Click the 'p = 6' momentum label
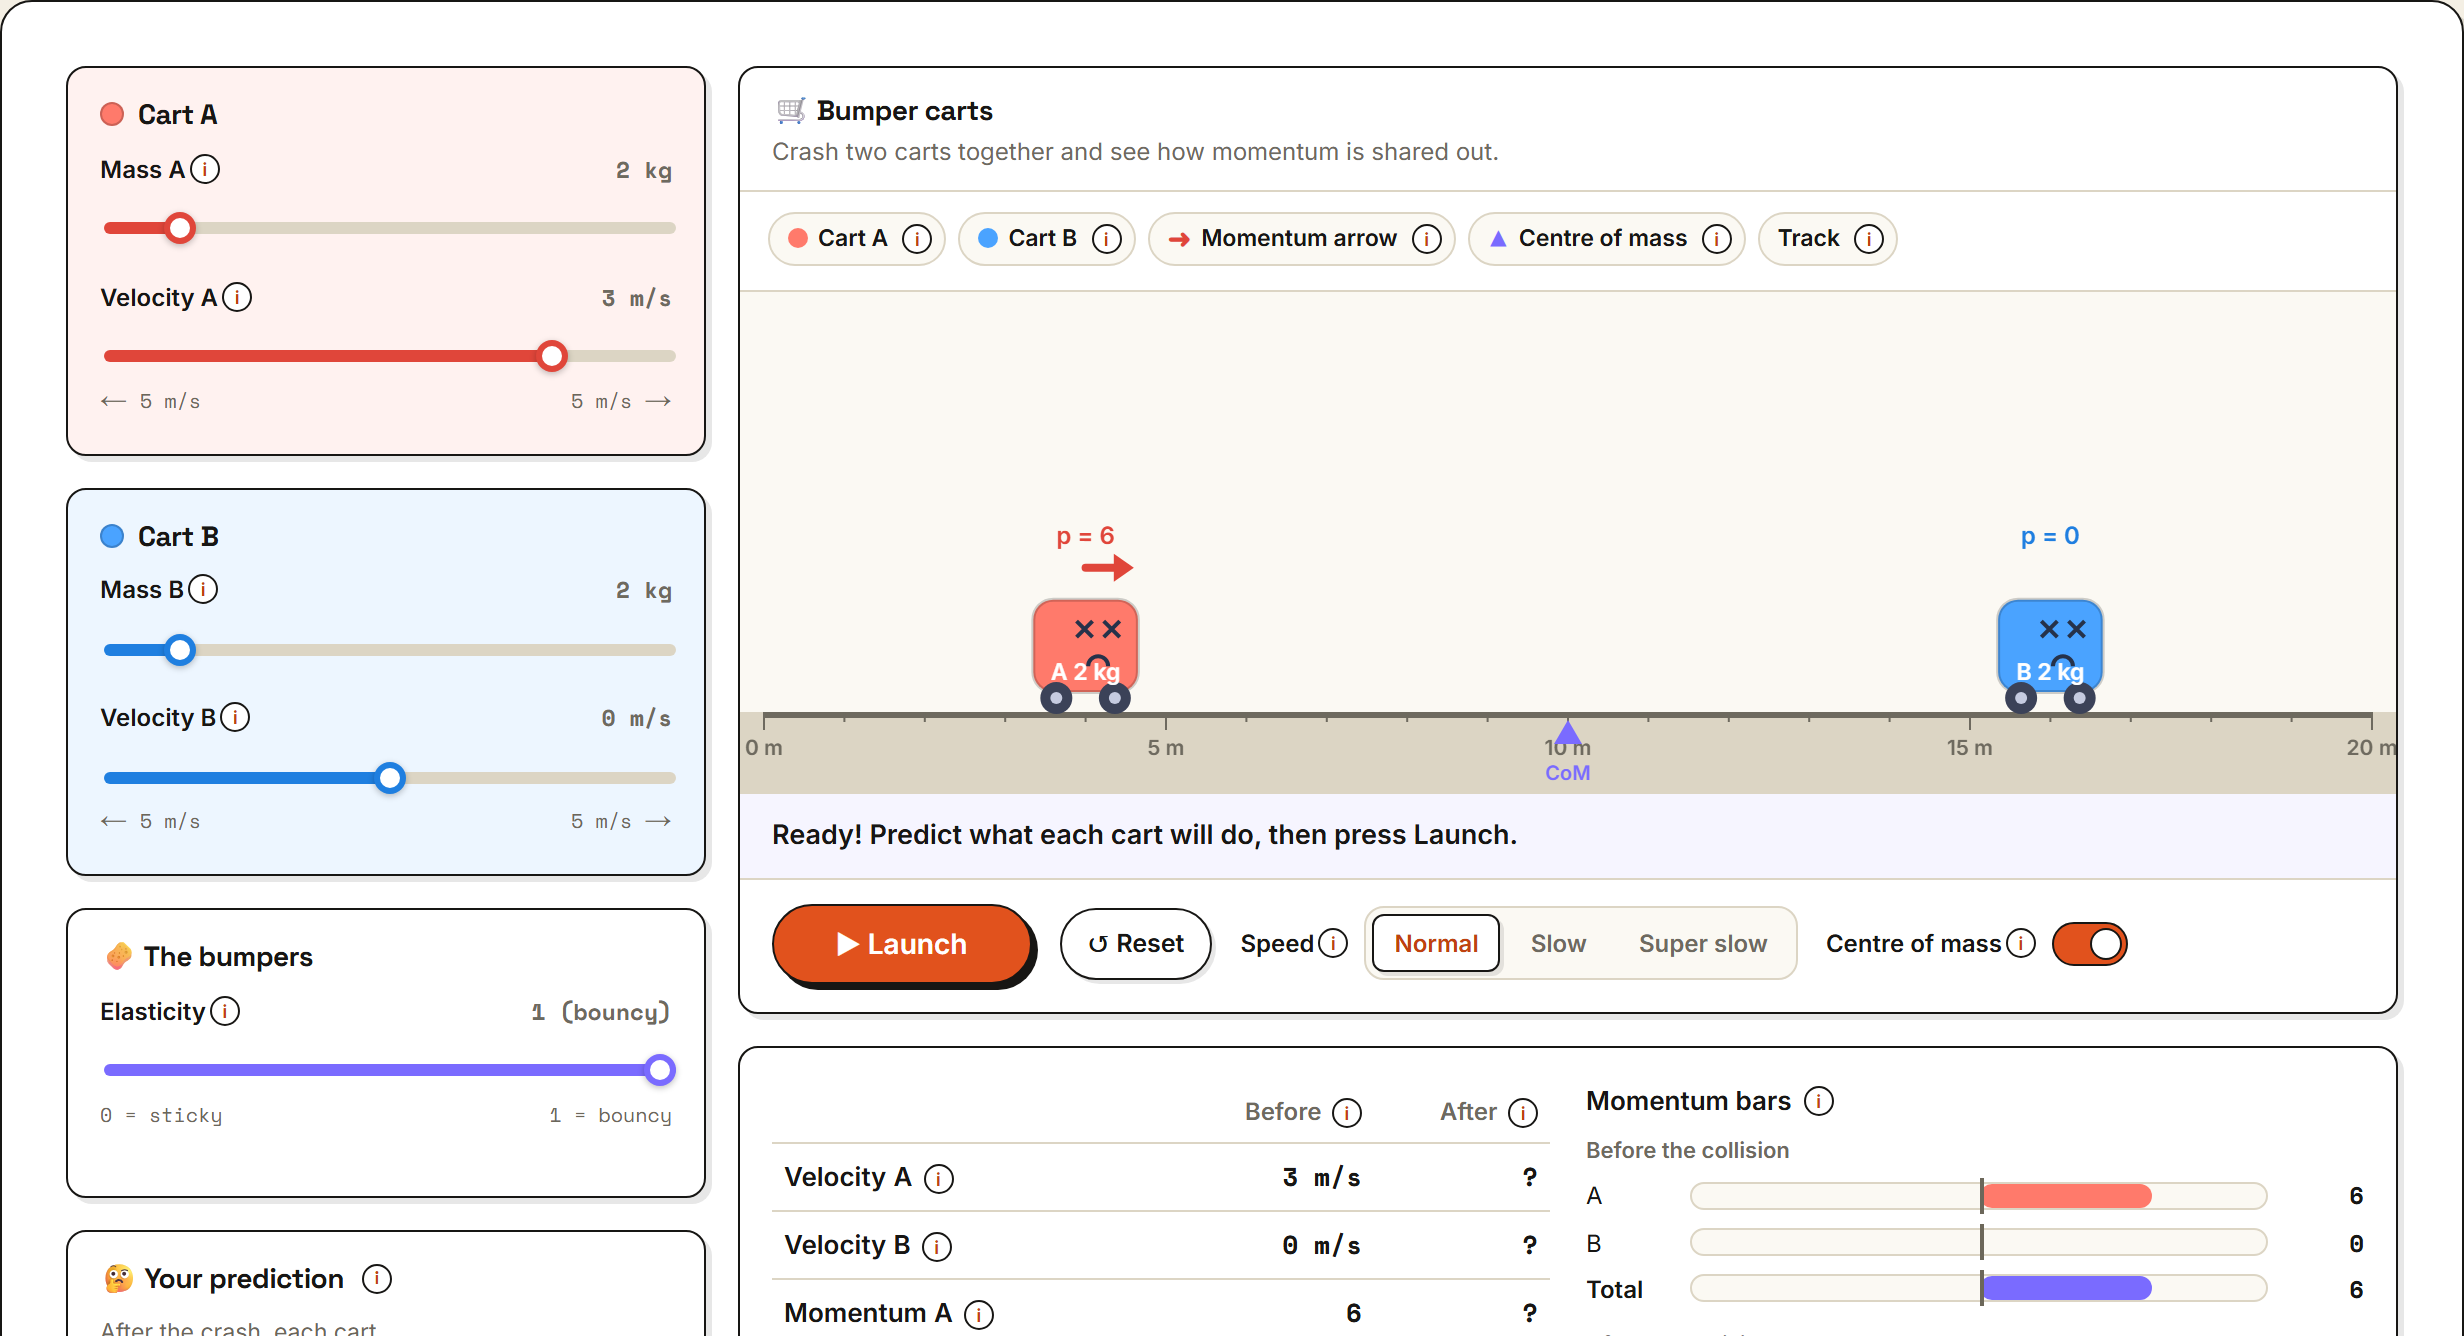This screenshot has height=1336, width=2464. pyautogui.click(x=1085, y=536)
